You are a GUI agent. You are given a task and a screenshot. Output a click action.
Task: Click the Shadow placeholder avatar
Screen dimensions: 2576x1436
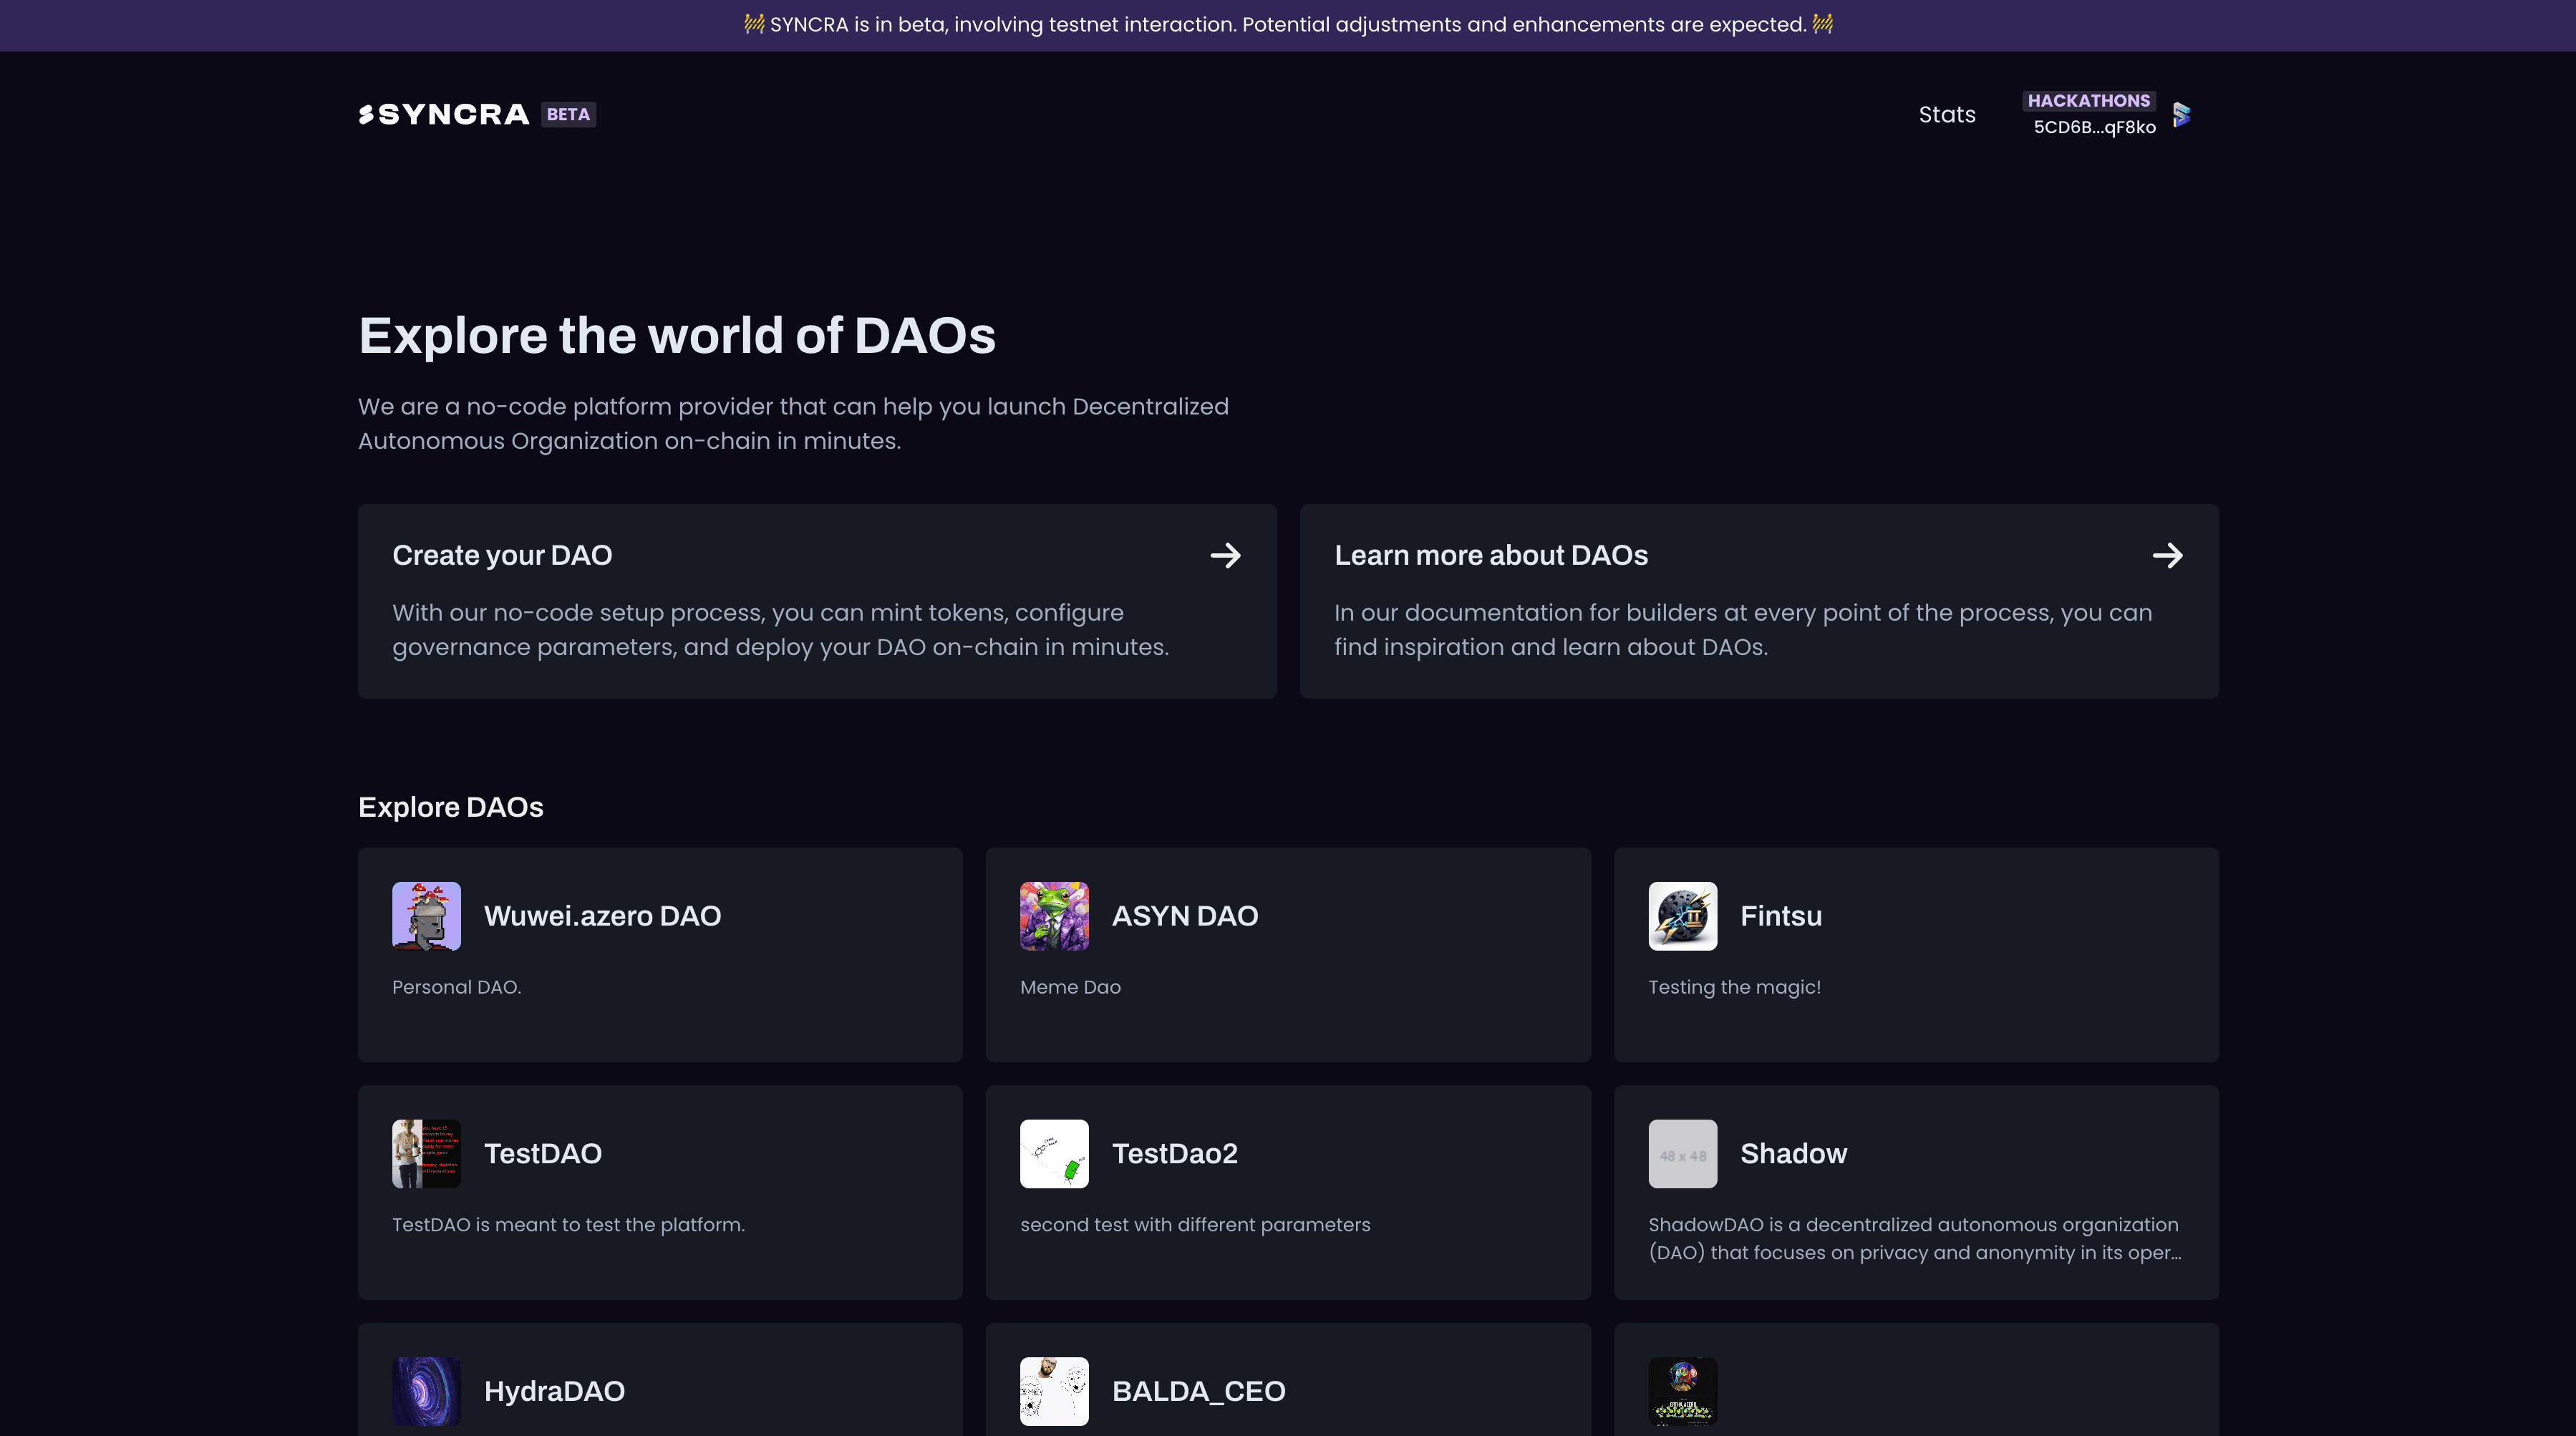(1683, 1154)
